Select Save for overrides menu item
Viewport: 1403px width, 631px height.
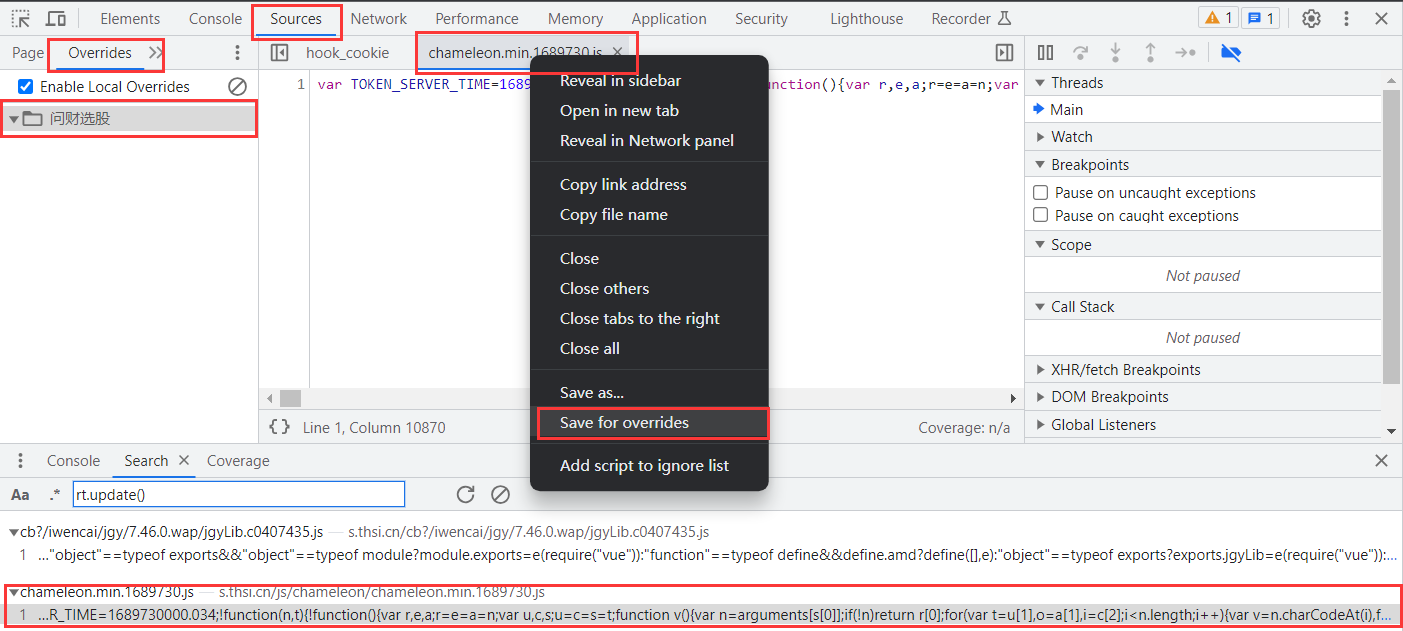(624, 423)
